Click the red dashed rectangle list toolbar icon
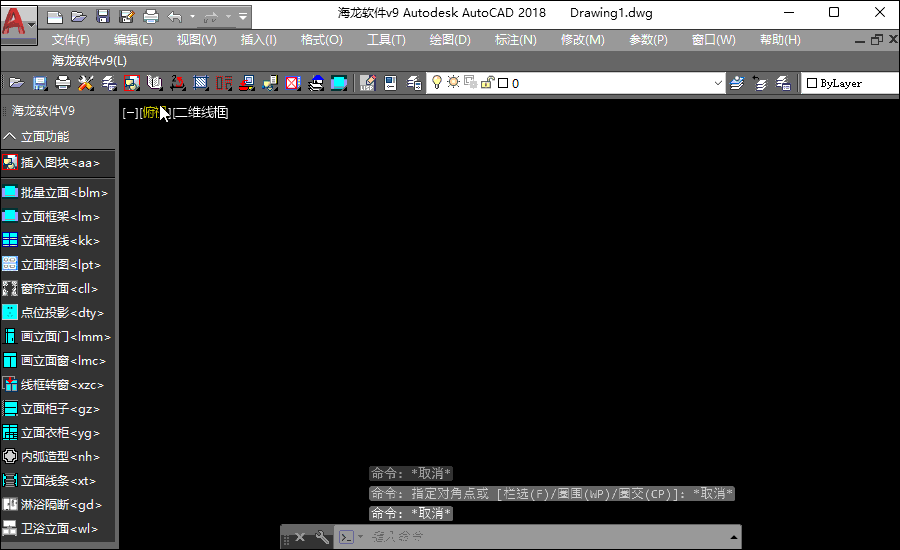 click(x=224, y=83)
